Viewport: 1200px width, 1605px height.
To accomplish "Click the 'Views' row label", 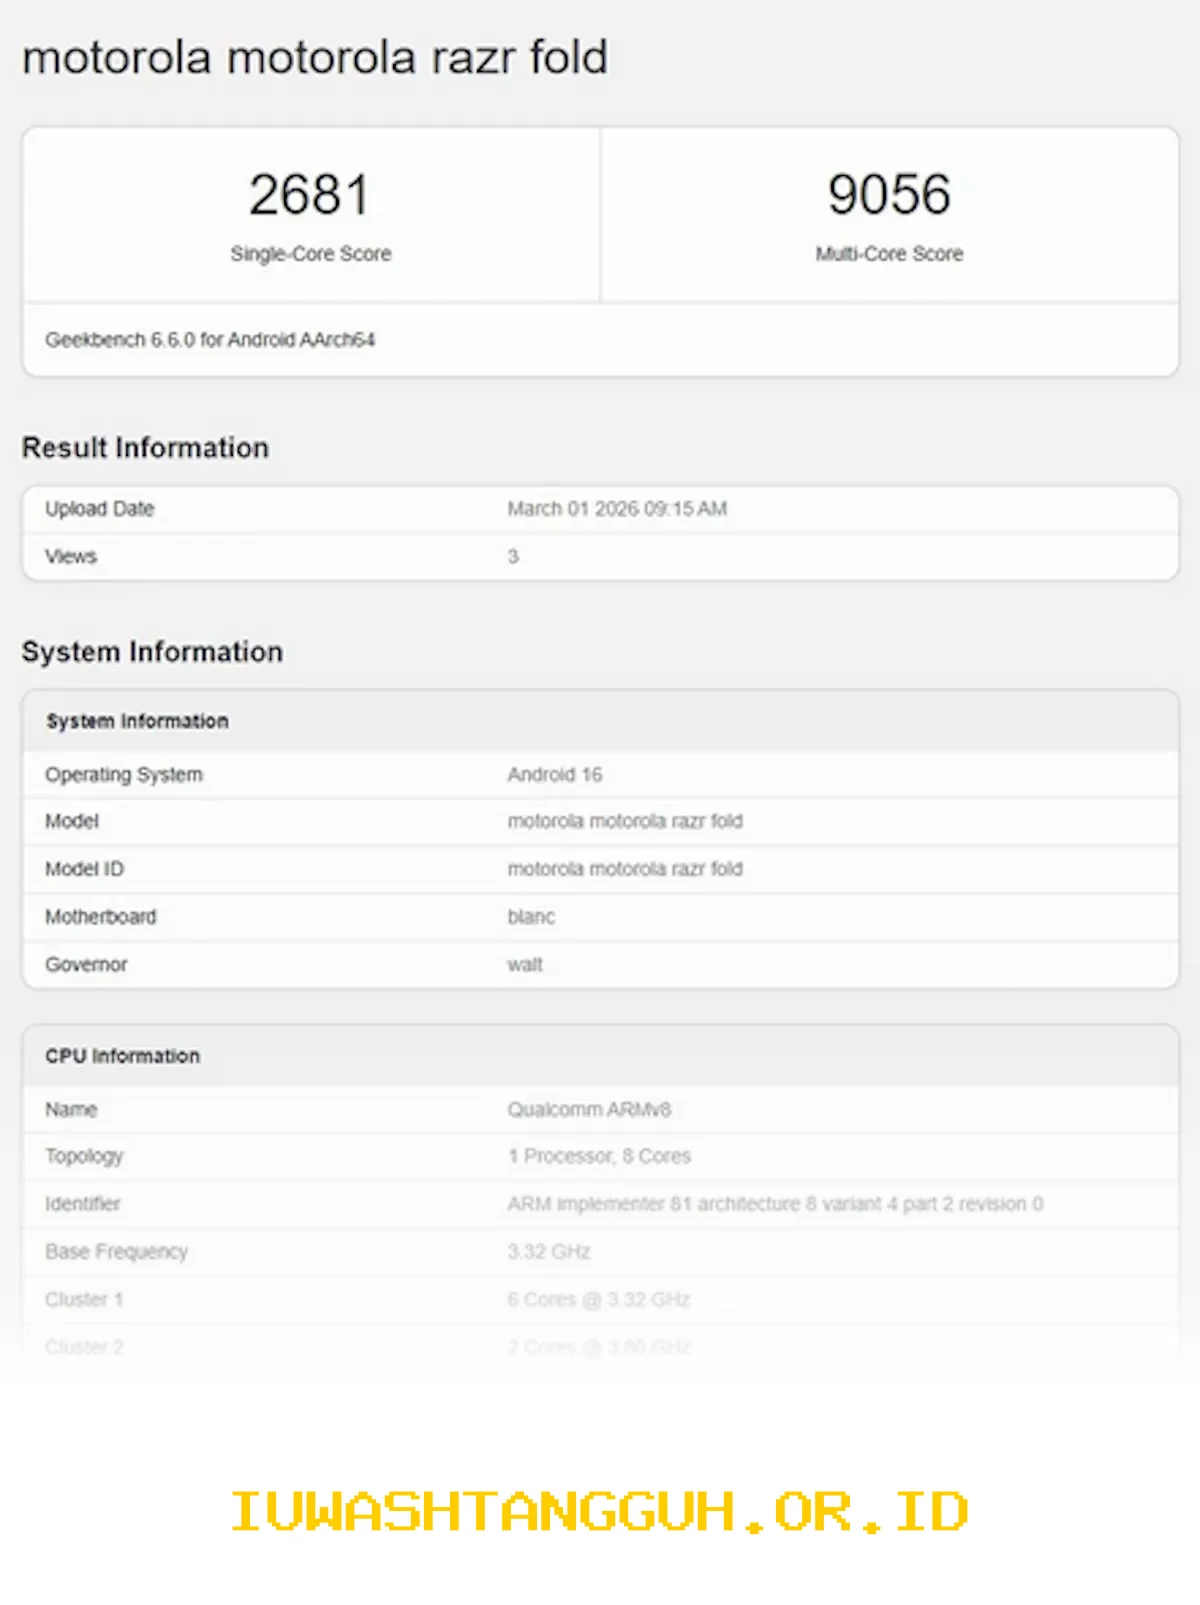I will coord(71,557).
